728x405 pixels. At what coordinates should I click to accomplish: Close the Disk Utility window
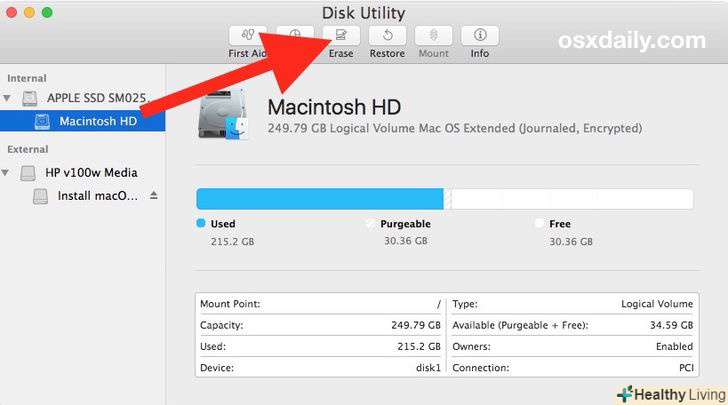[11, 12]
